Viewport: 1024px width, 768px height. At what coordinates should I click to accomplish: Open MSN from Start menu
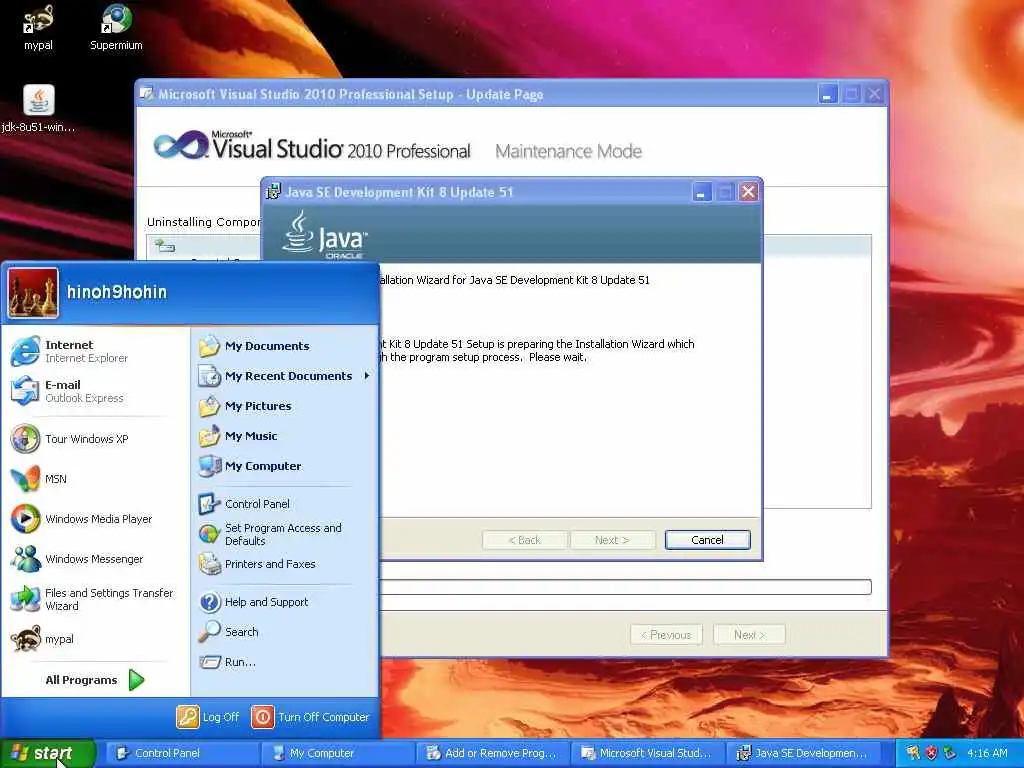tap(95, 479)
